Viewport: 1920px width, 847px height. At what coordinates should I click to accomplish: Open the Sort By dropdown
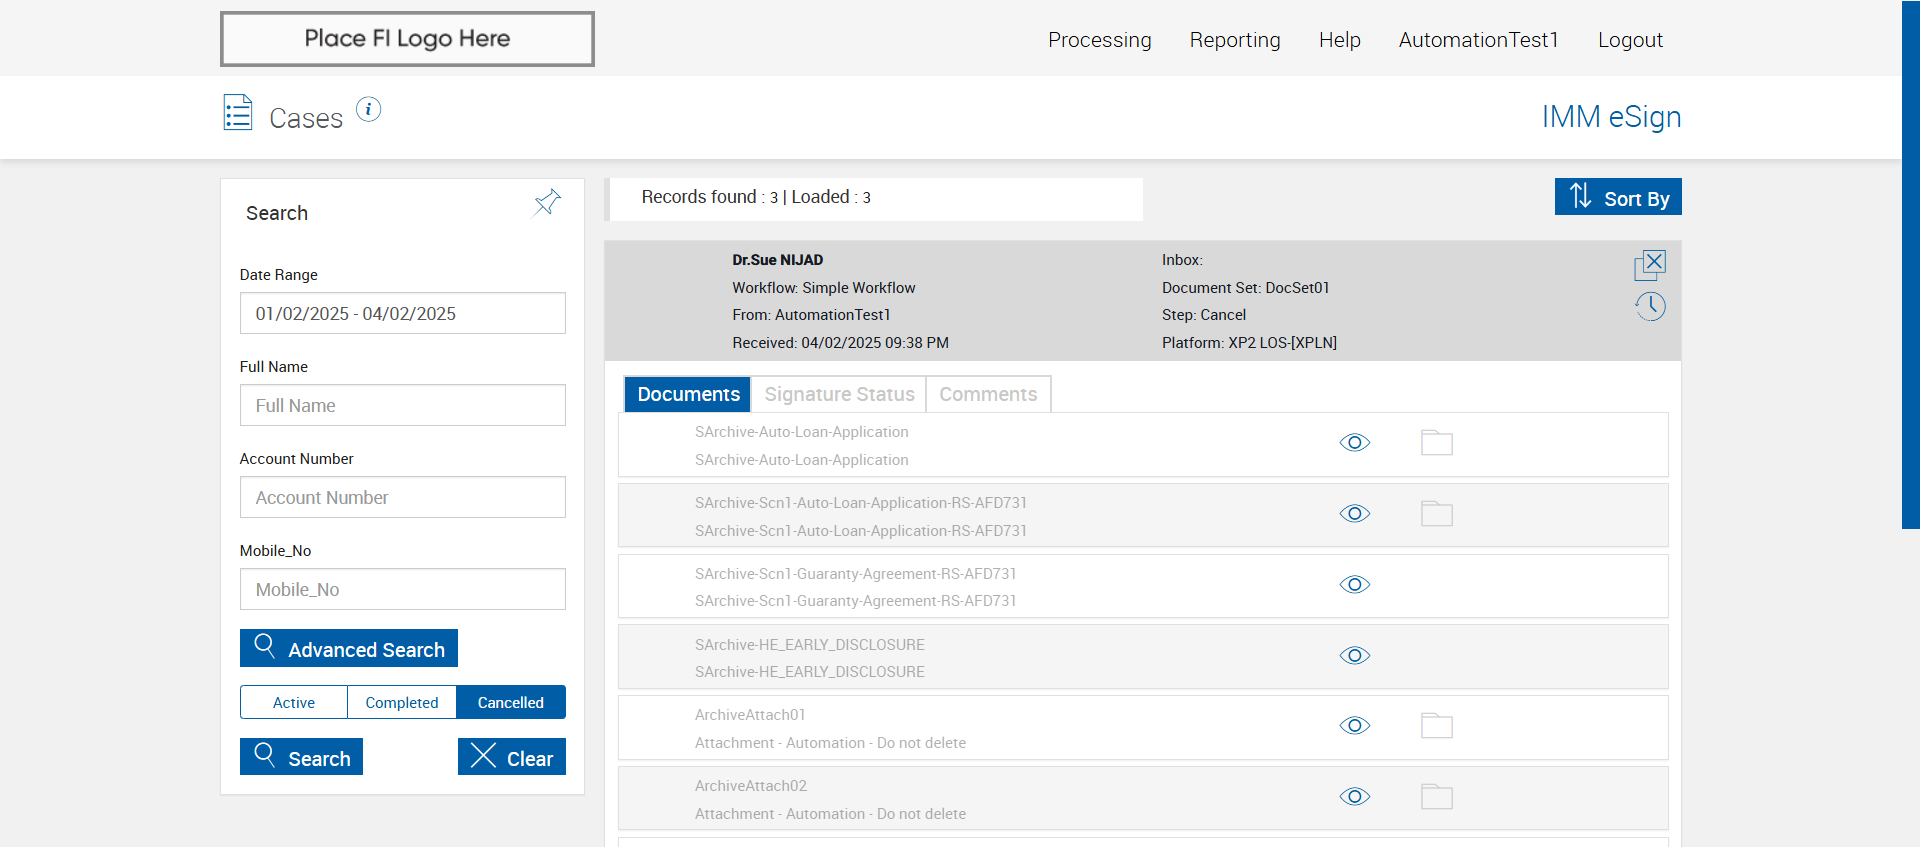1617,197
